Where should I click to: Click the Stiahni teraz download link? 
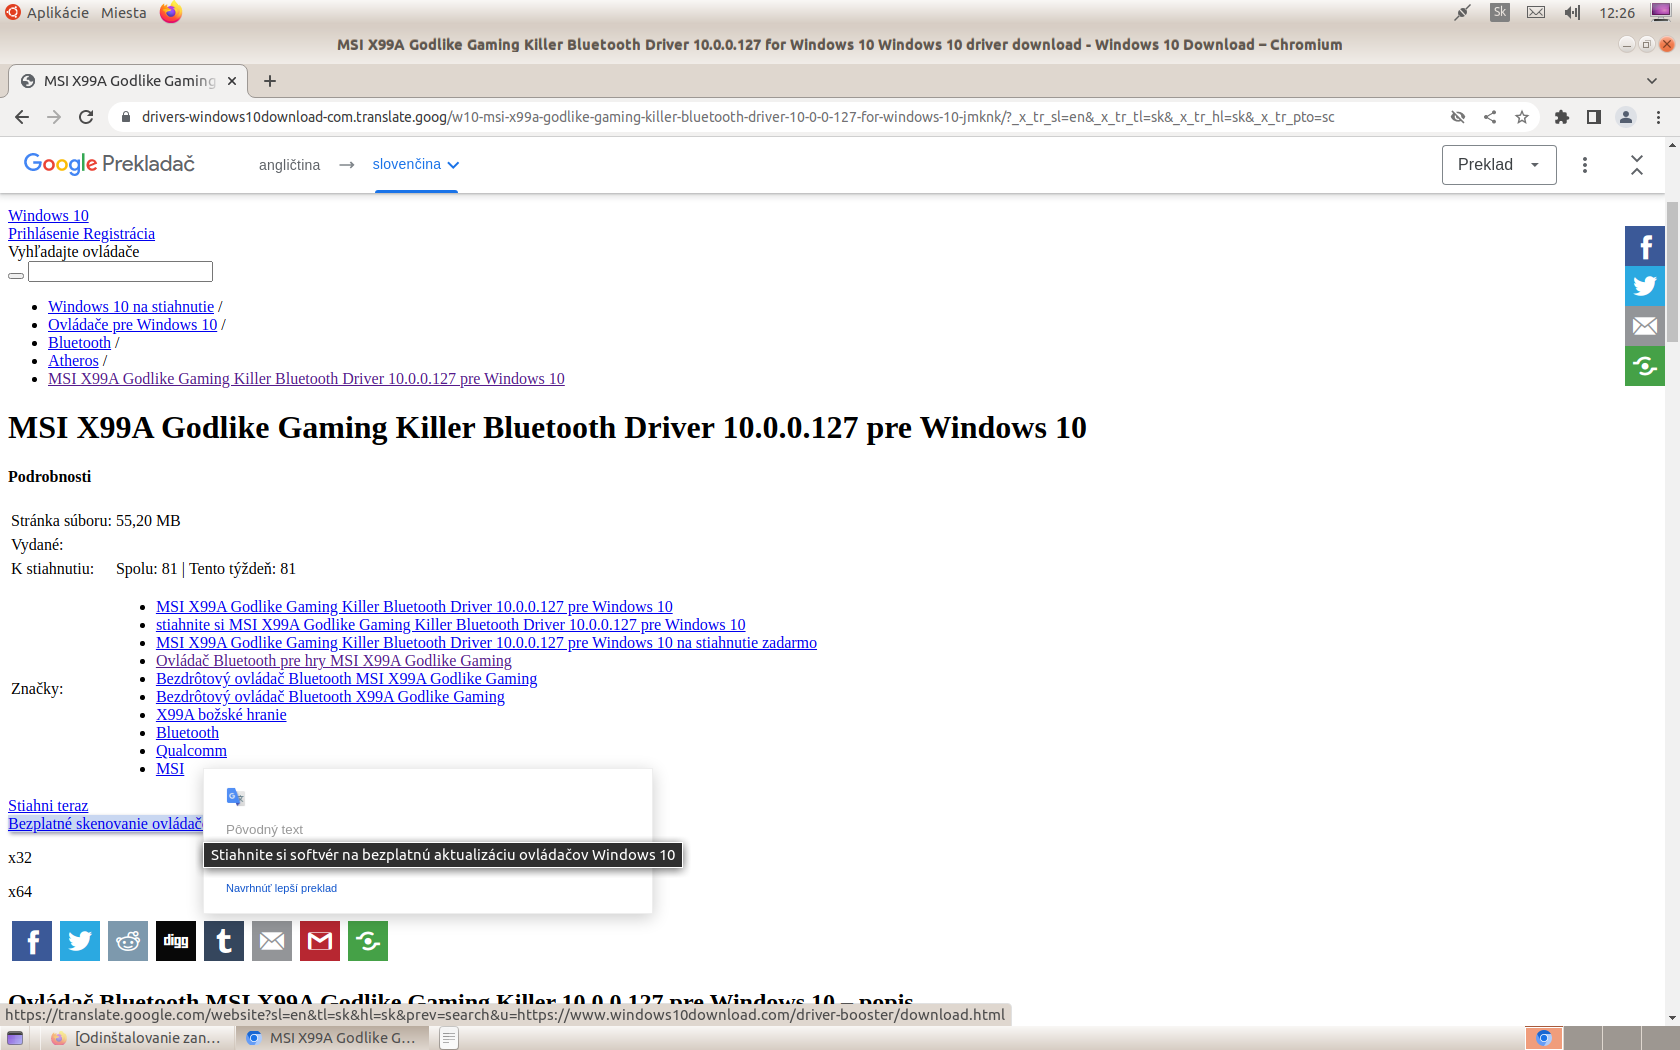point(48,806)
